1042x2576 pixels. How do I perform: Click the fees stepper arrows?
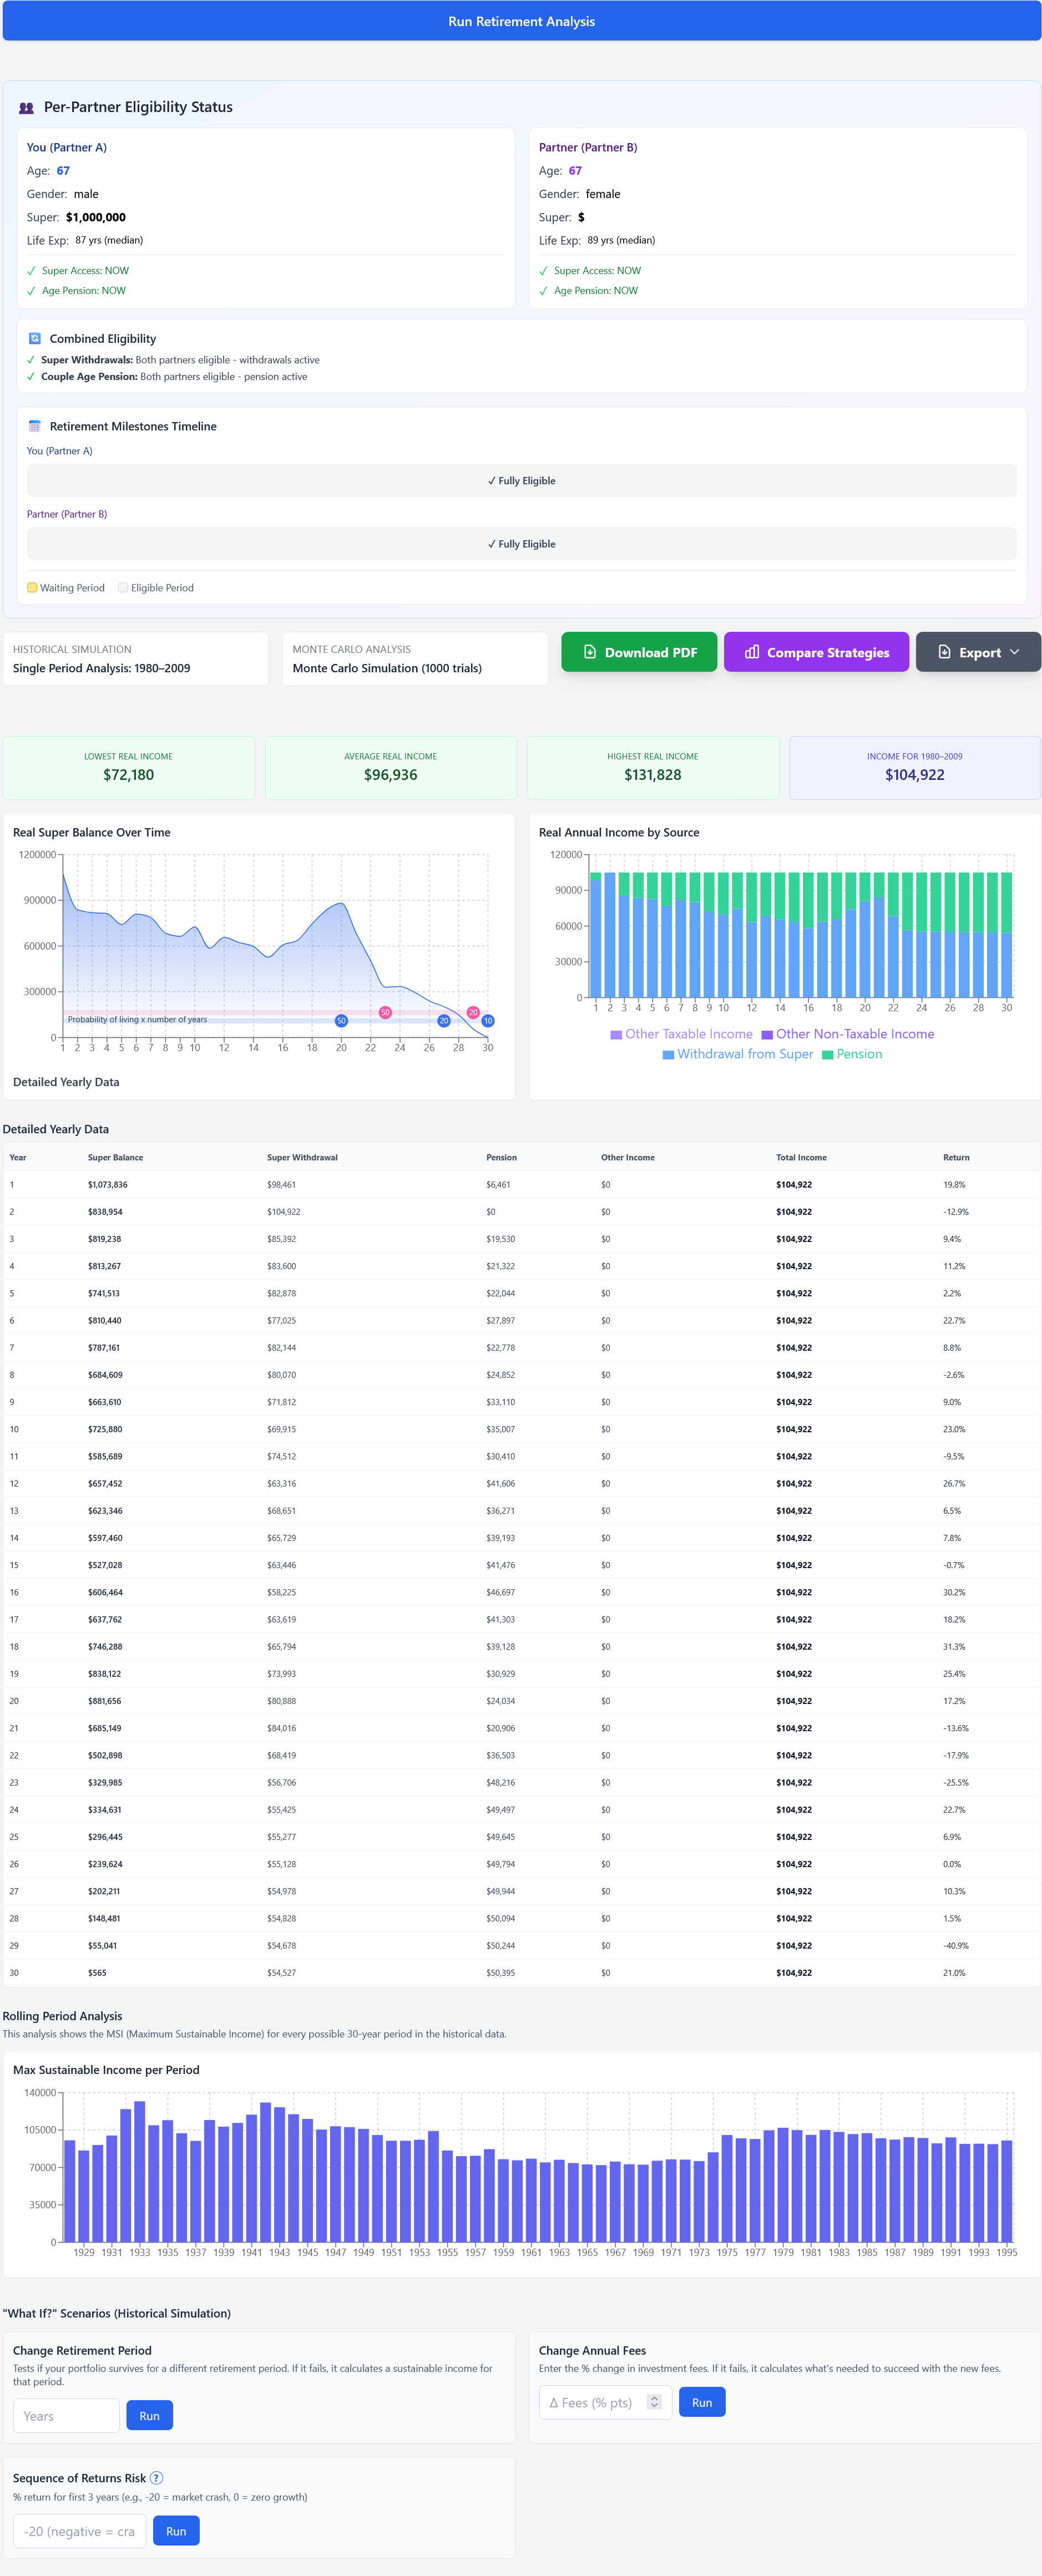tap(654, 2402)
